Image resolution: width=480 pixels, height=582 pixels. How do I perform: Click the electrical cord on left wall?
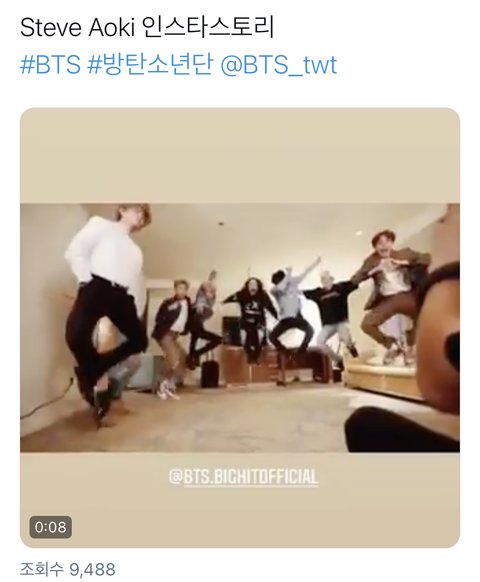(46, 399)
